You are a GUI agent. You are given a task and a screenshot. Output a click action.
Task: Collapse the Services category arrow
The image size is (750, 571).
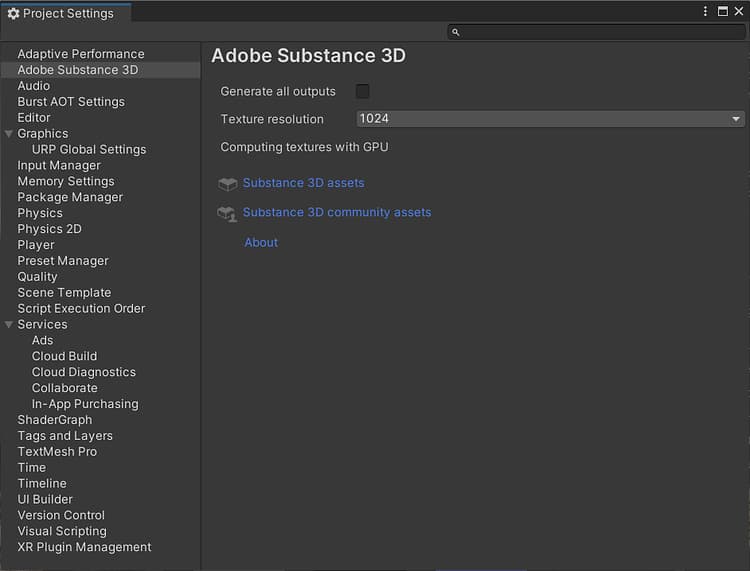pyautogui.click(x=9, y=324)
